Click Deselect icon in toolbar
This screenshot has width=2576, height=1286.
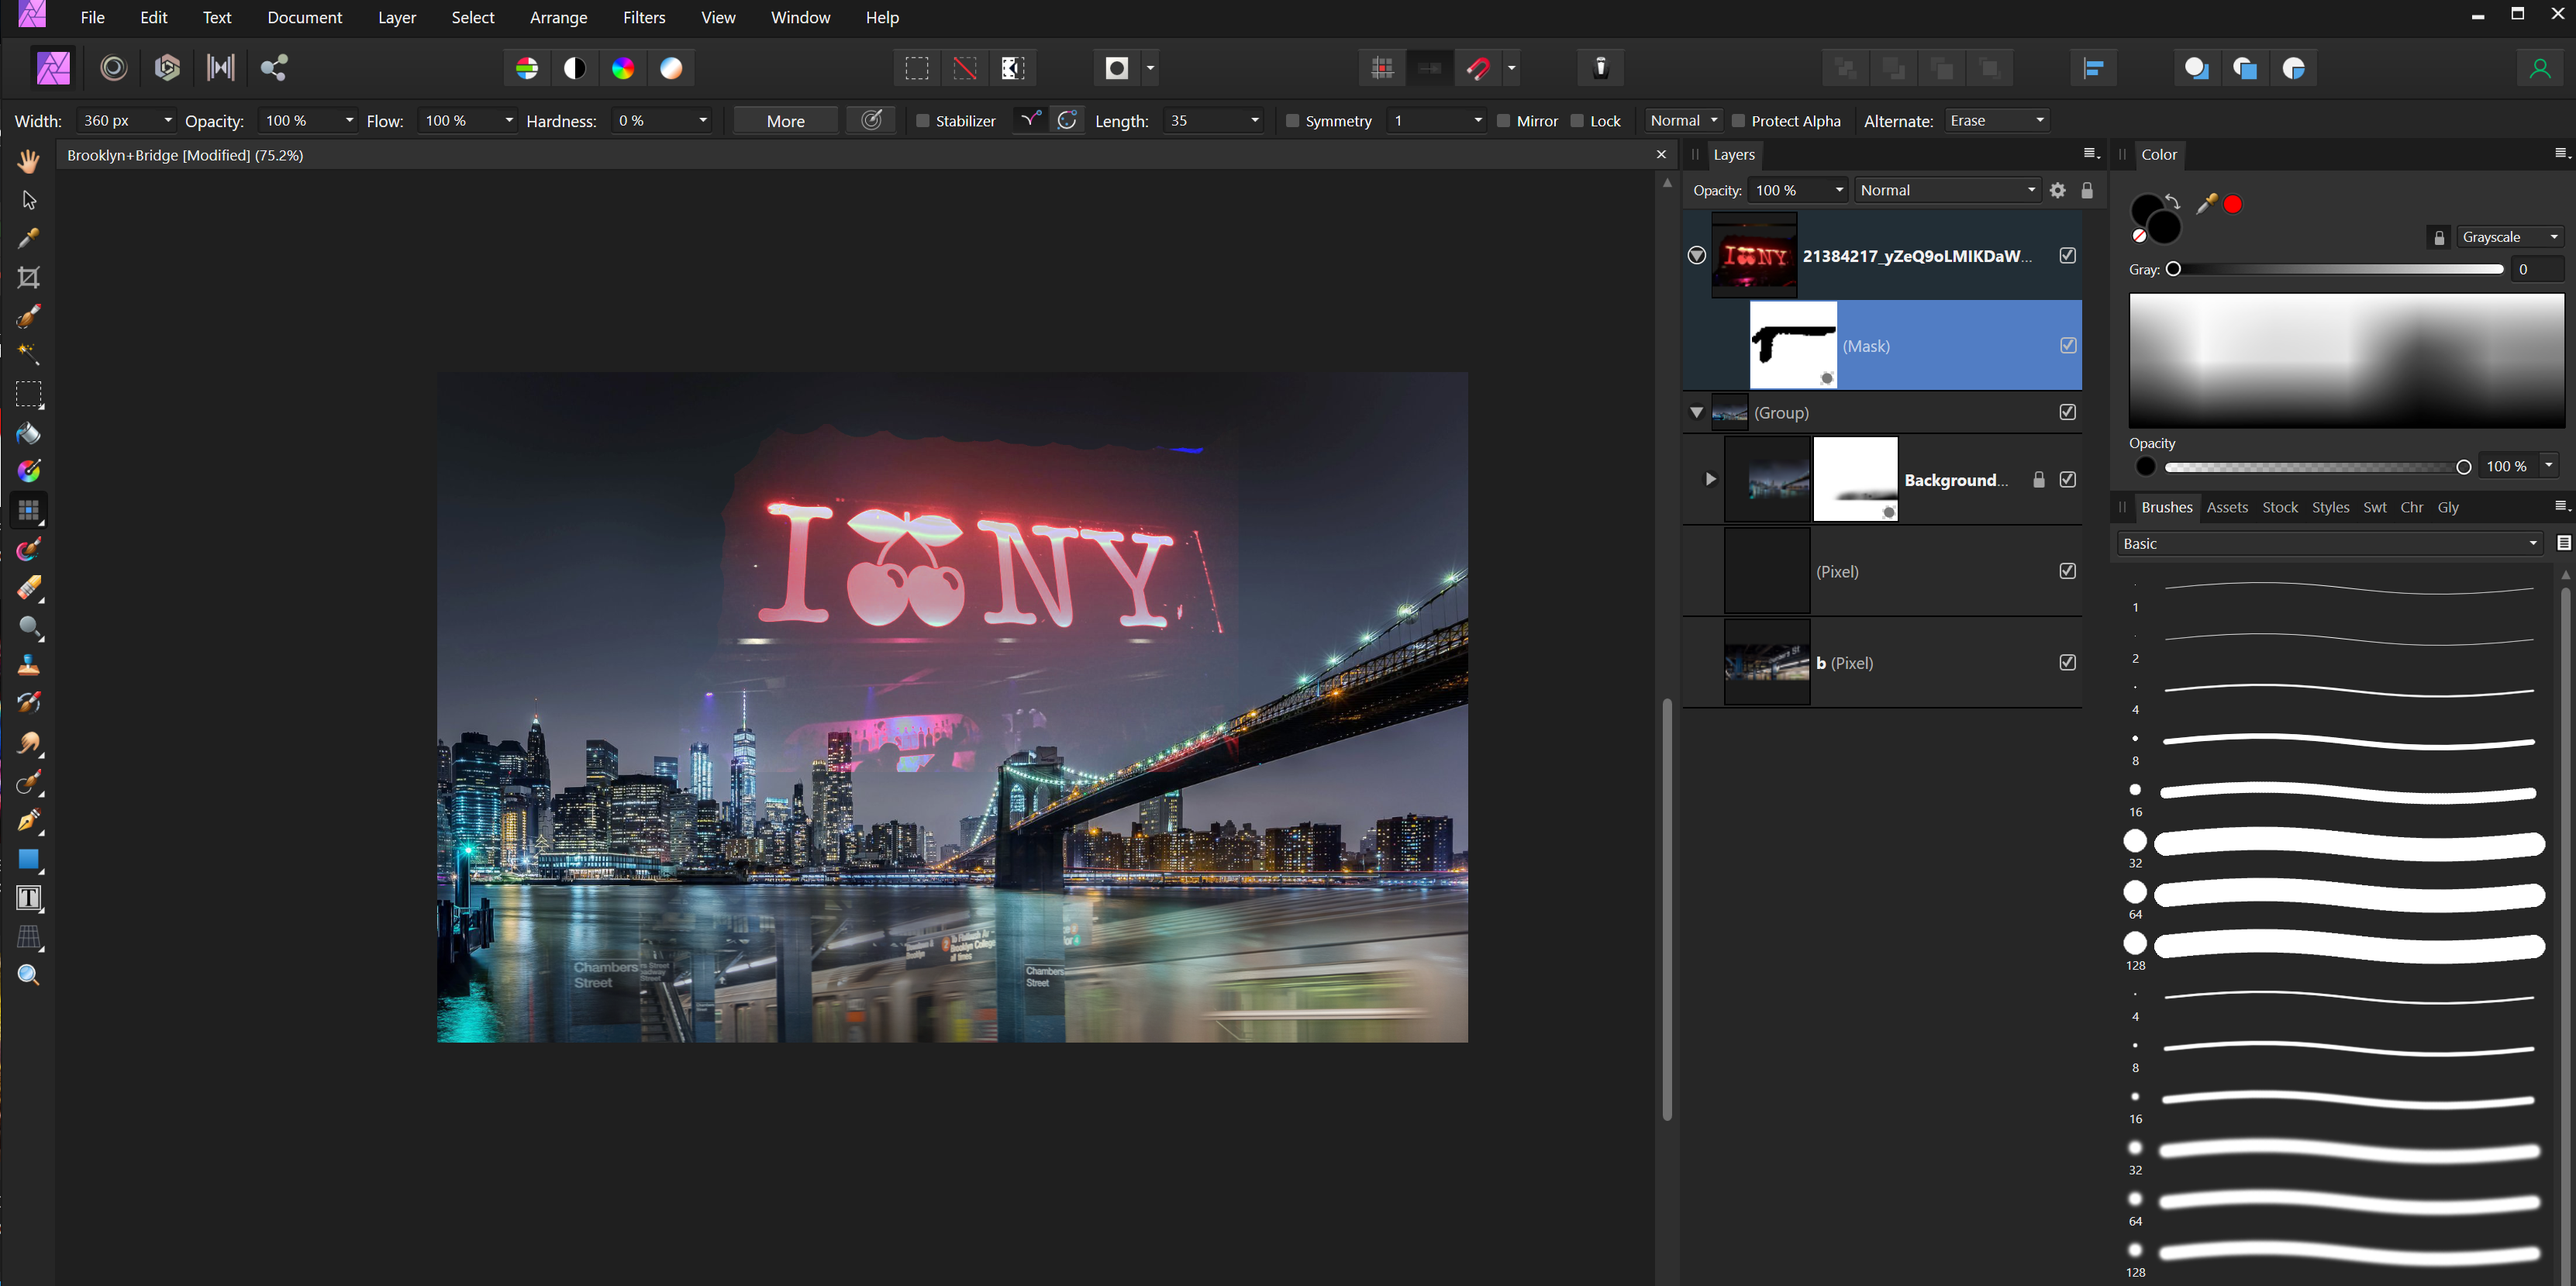point(965,68)
